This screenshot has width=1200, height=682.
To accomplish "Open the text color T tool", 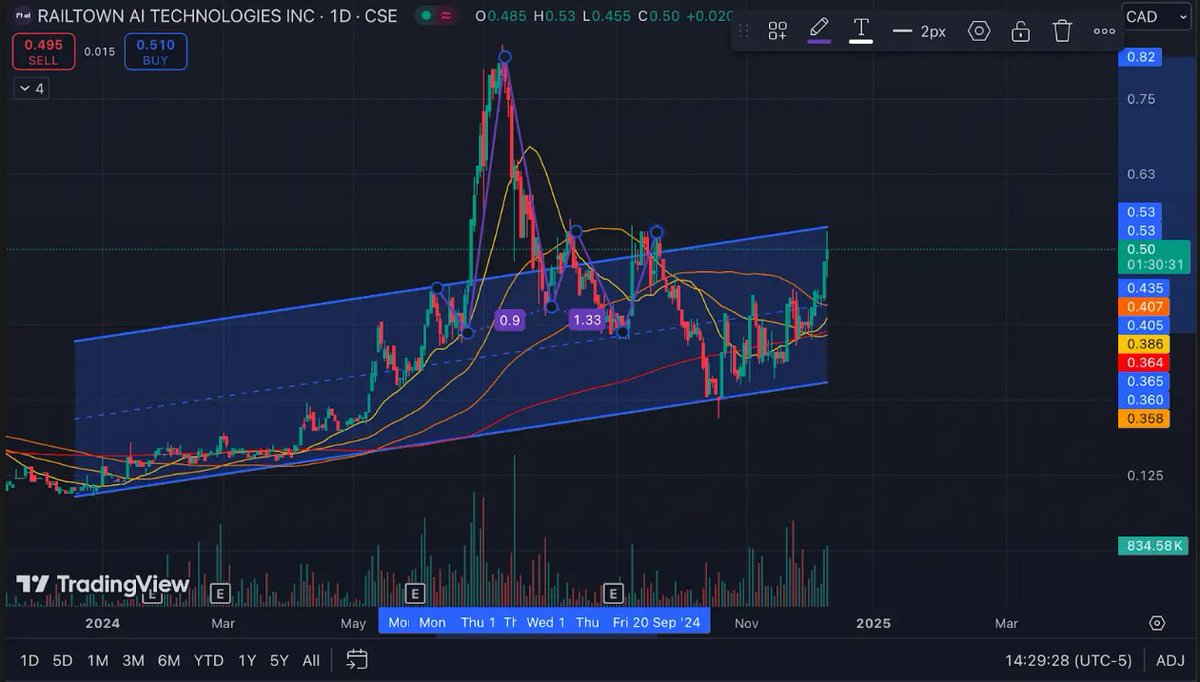I will tap(861, 30).
